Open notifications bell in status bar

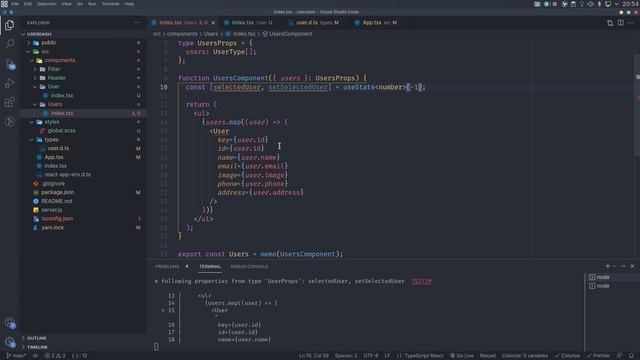pyautogui.click(x=631, y=356)
